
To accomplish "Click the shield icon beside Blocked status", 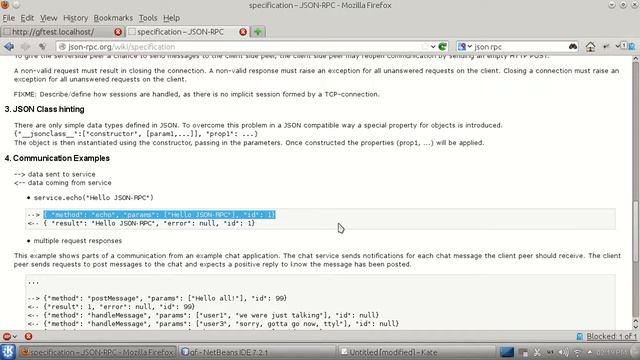I will pos(579,336).
